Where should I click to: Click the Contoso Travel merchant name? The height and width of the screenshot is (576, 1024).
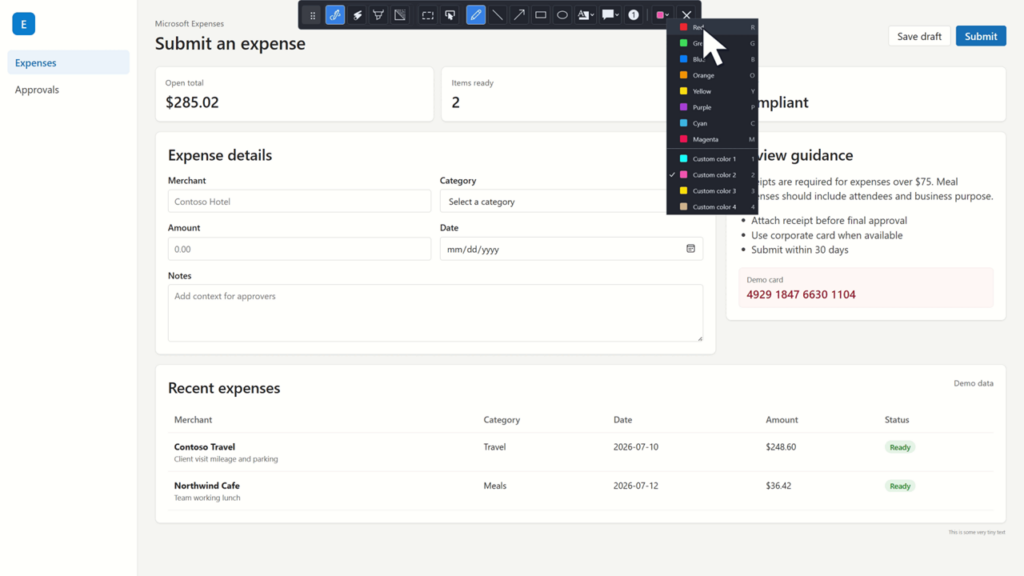204,447
